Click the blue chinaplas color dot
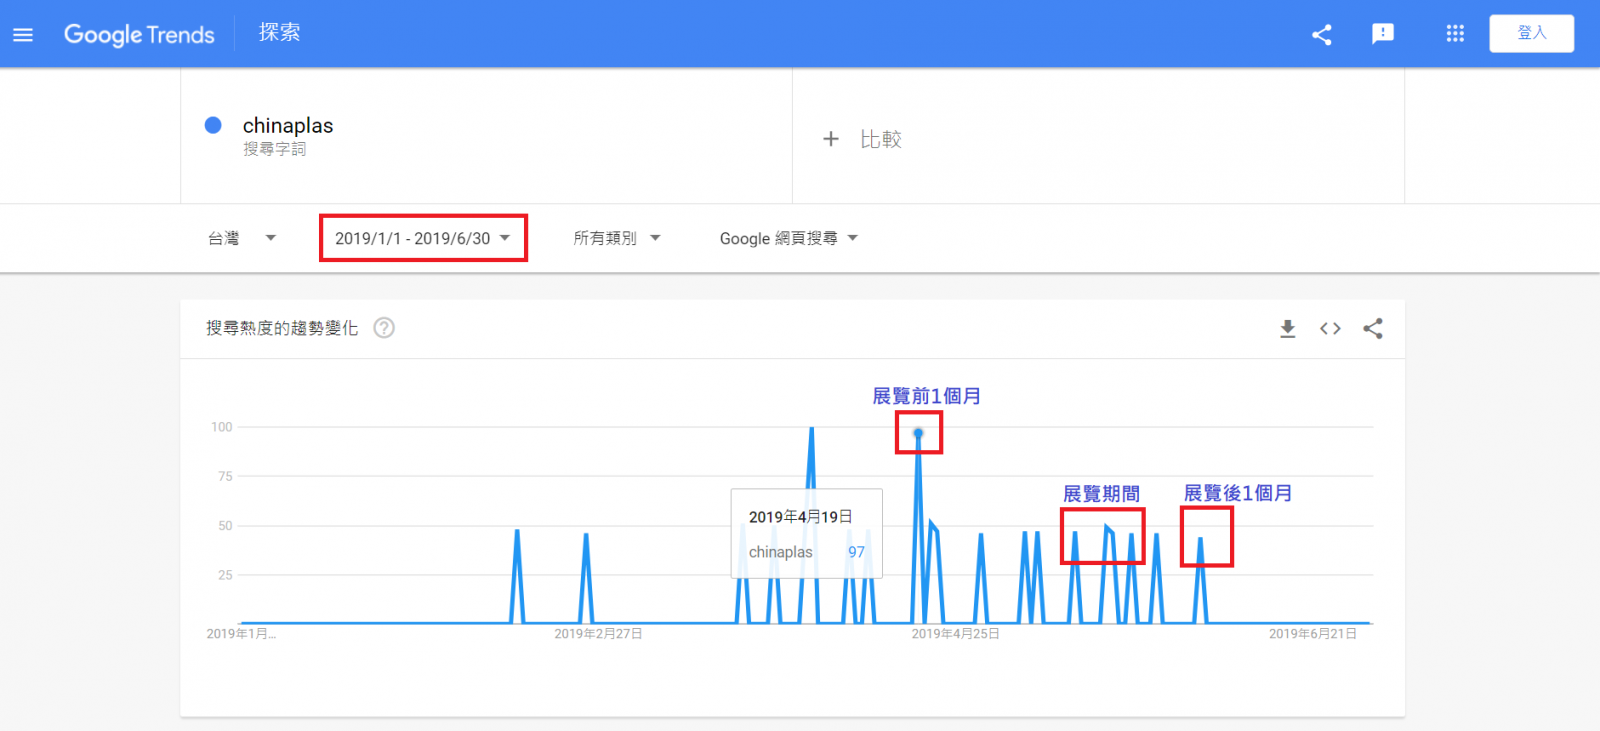1600x731 pixels. 213,125
